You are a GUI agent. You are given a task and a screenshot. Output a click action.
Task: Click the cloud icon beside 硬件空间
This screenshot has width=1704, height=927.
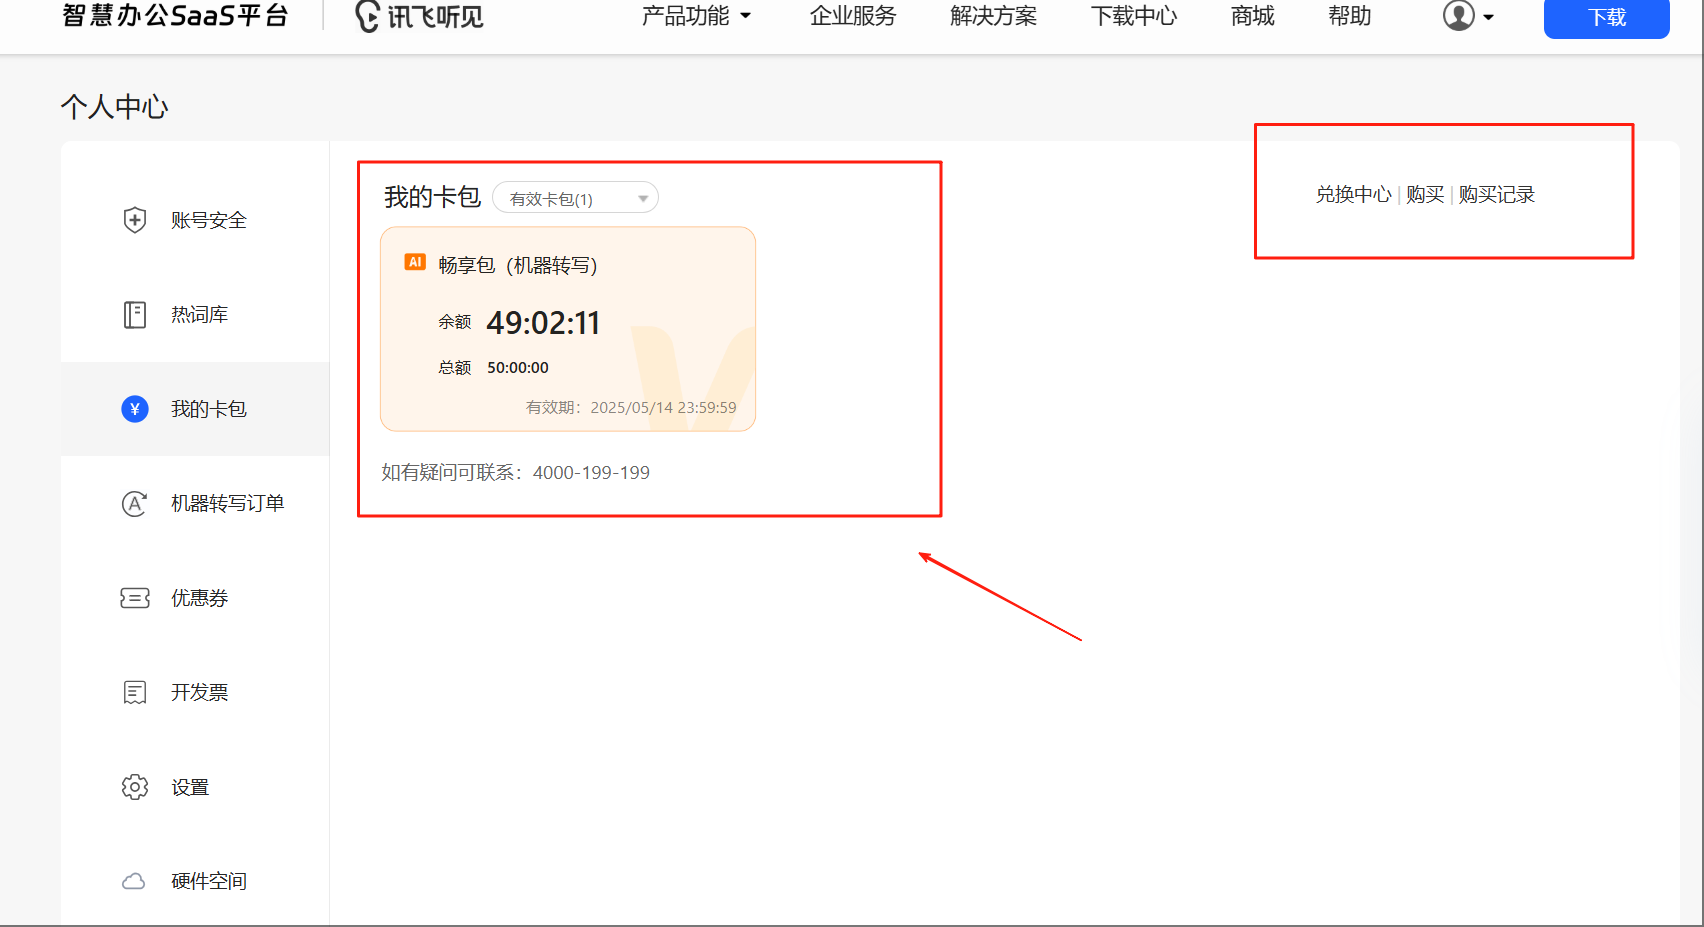point(134,881)
